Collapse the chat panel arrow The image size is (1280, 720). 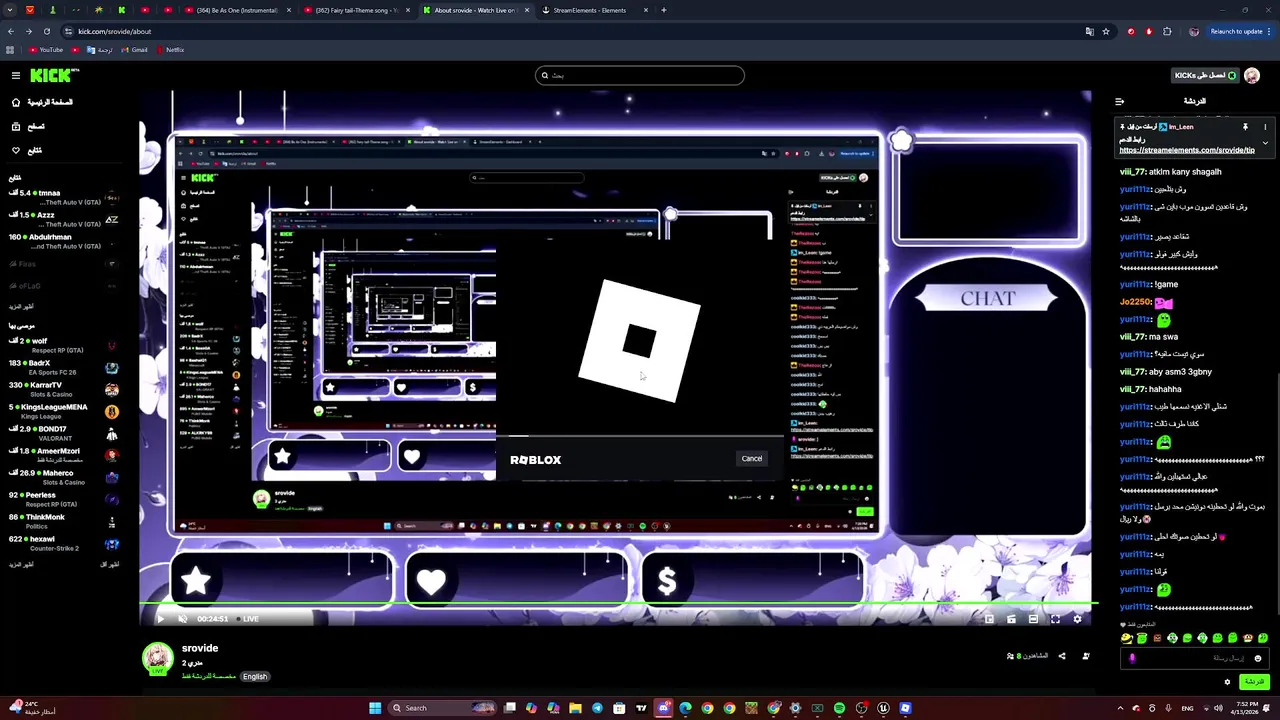pos(1119,101)
